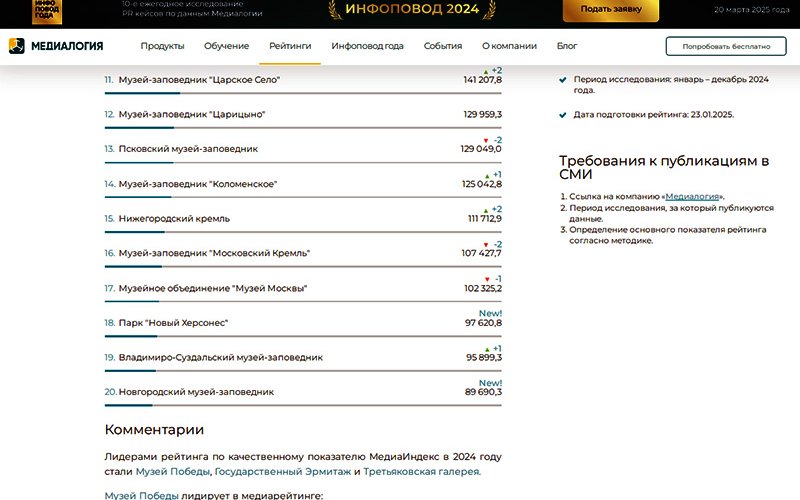
Task: Open the Третьяковская галерея link
Action: [x=421, y=471]
